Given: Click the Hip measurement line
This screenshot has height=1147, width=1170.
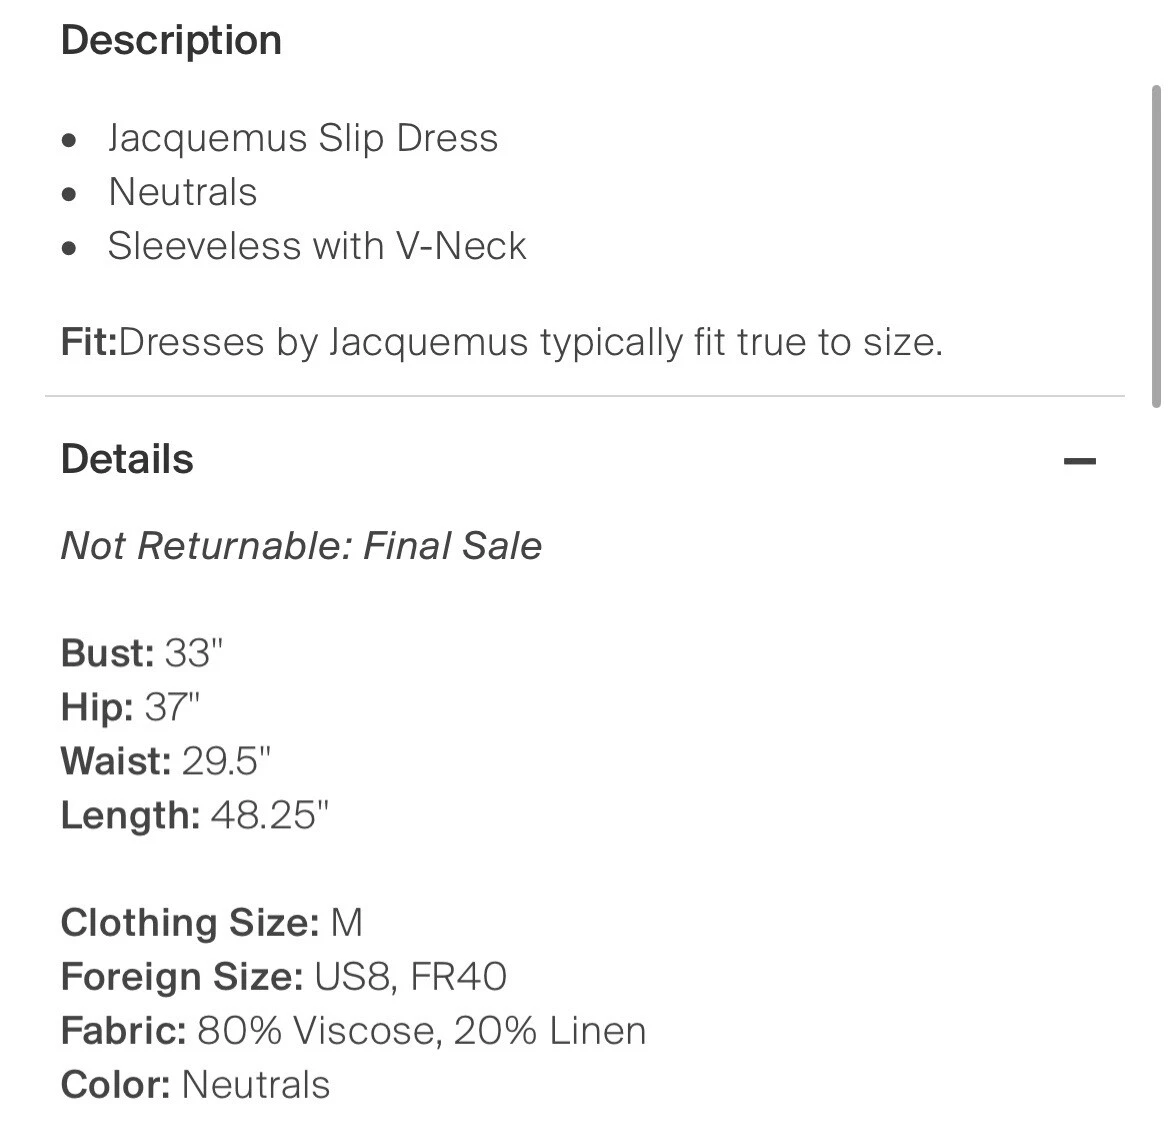Looking at the screenshot, I should tap(130, 707).
